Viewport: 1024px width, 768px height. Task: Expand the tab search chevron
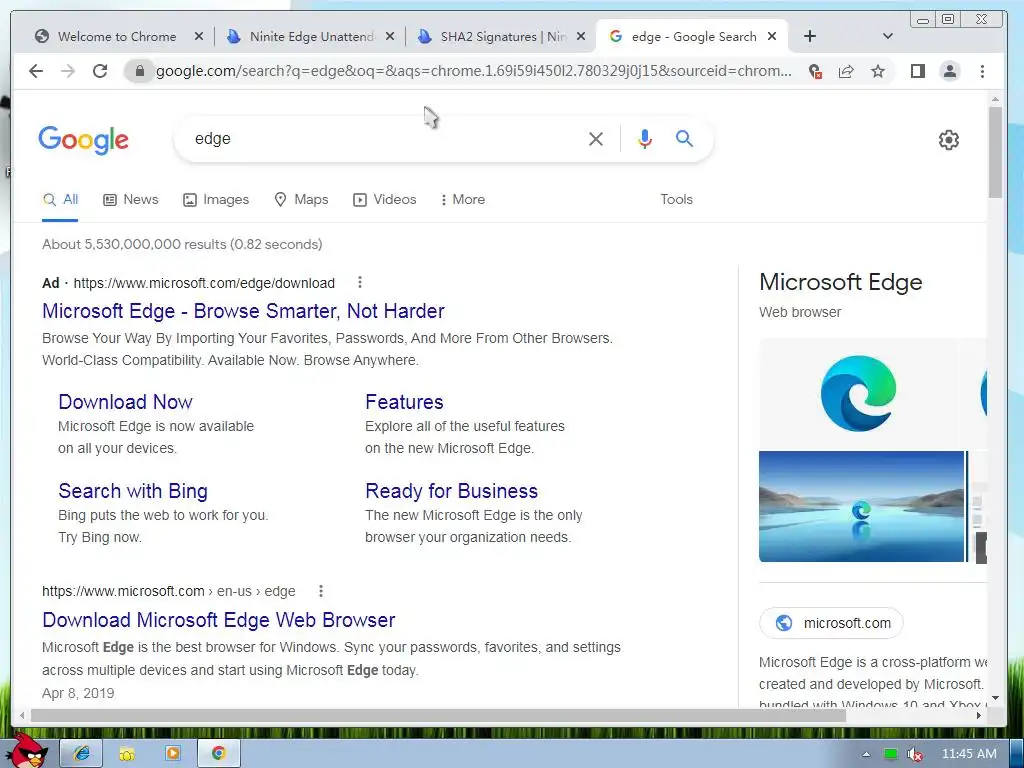[x=888, y=37]
